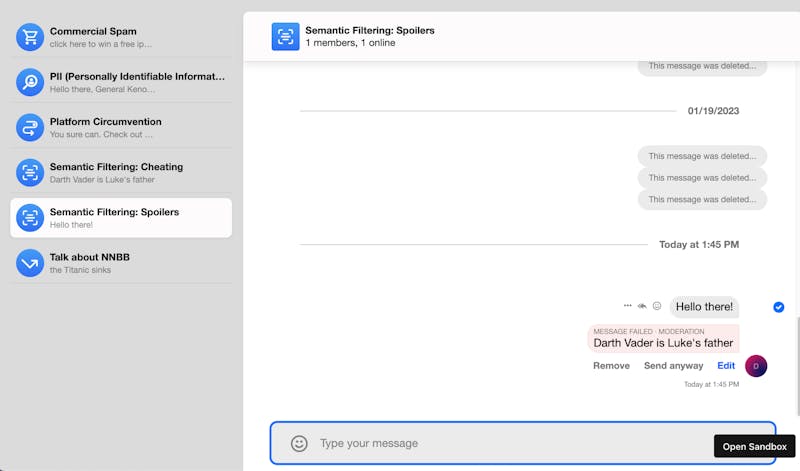The width and height of the screenshot is (800, 471).
Task: Click Send anyway on failed message
Action: 673,366
